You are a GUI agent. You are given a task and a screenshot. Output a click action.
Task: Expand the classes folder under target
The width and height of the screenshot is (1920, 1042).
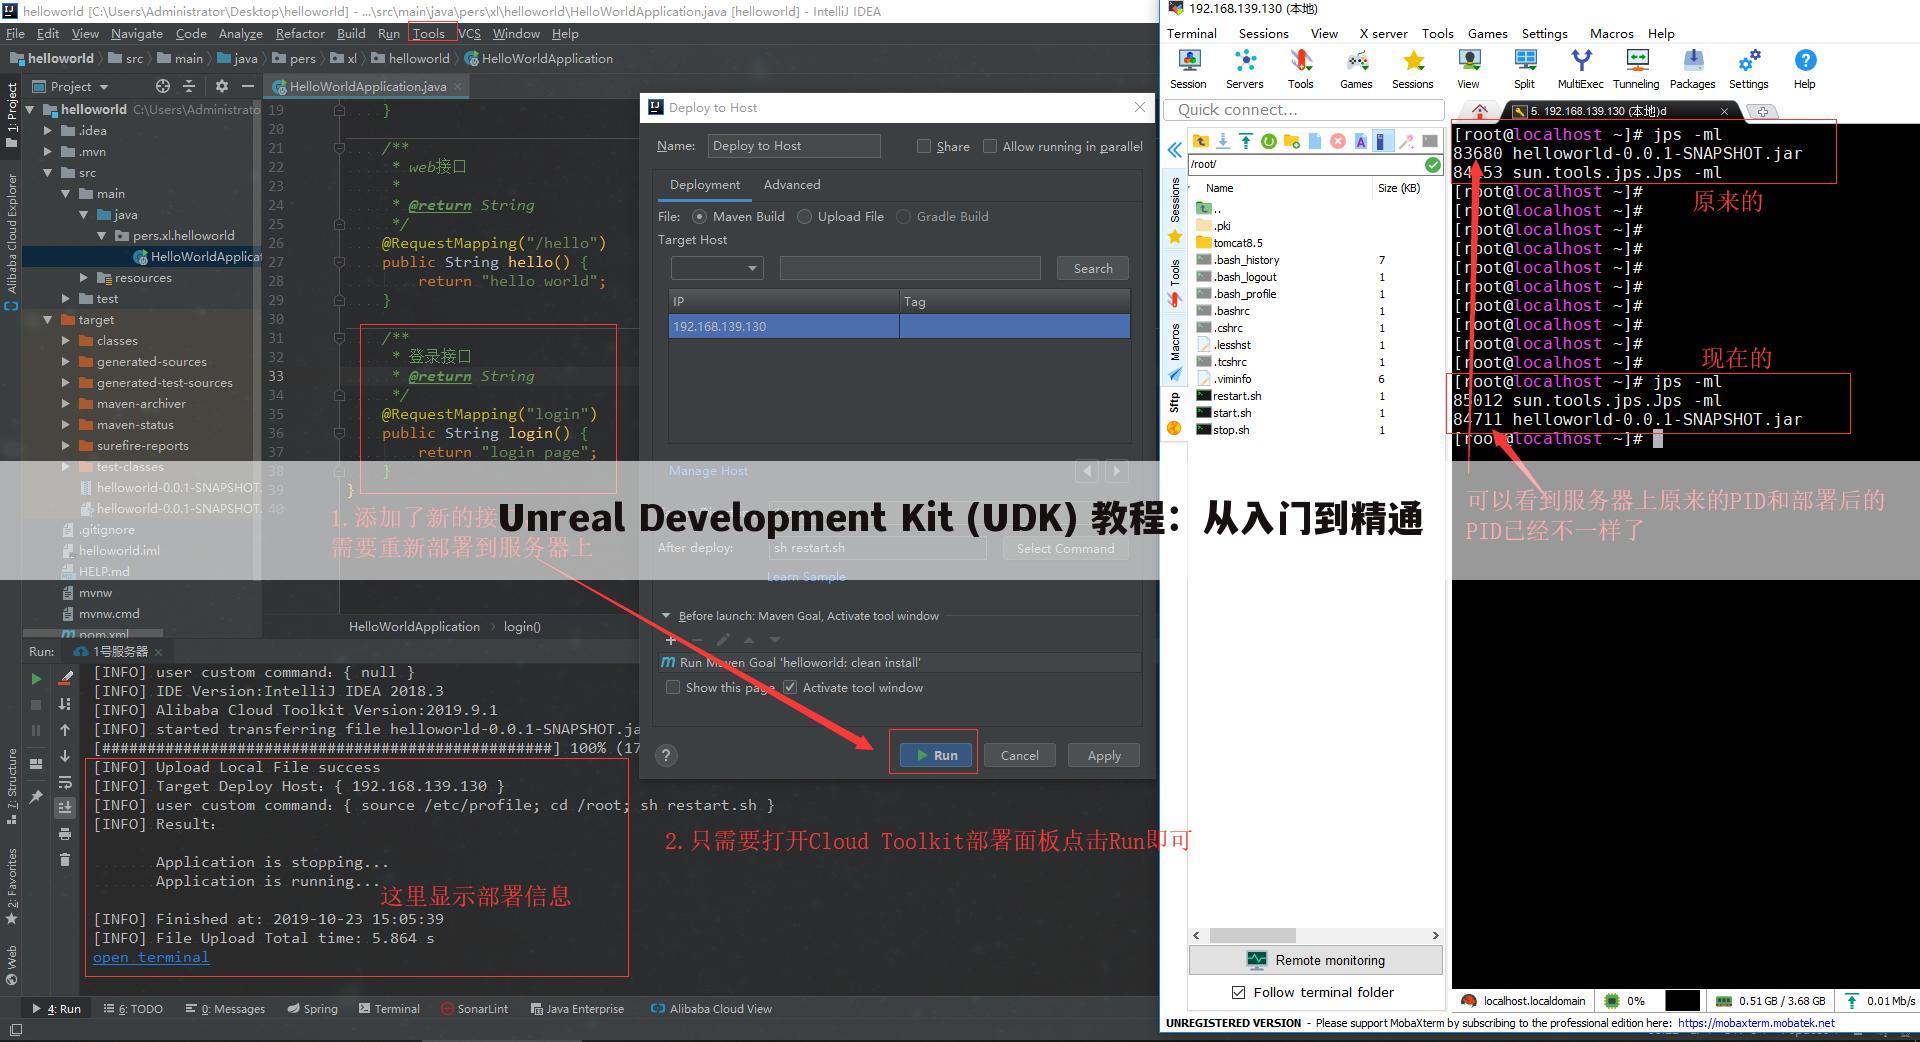[66, 340]
